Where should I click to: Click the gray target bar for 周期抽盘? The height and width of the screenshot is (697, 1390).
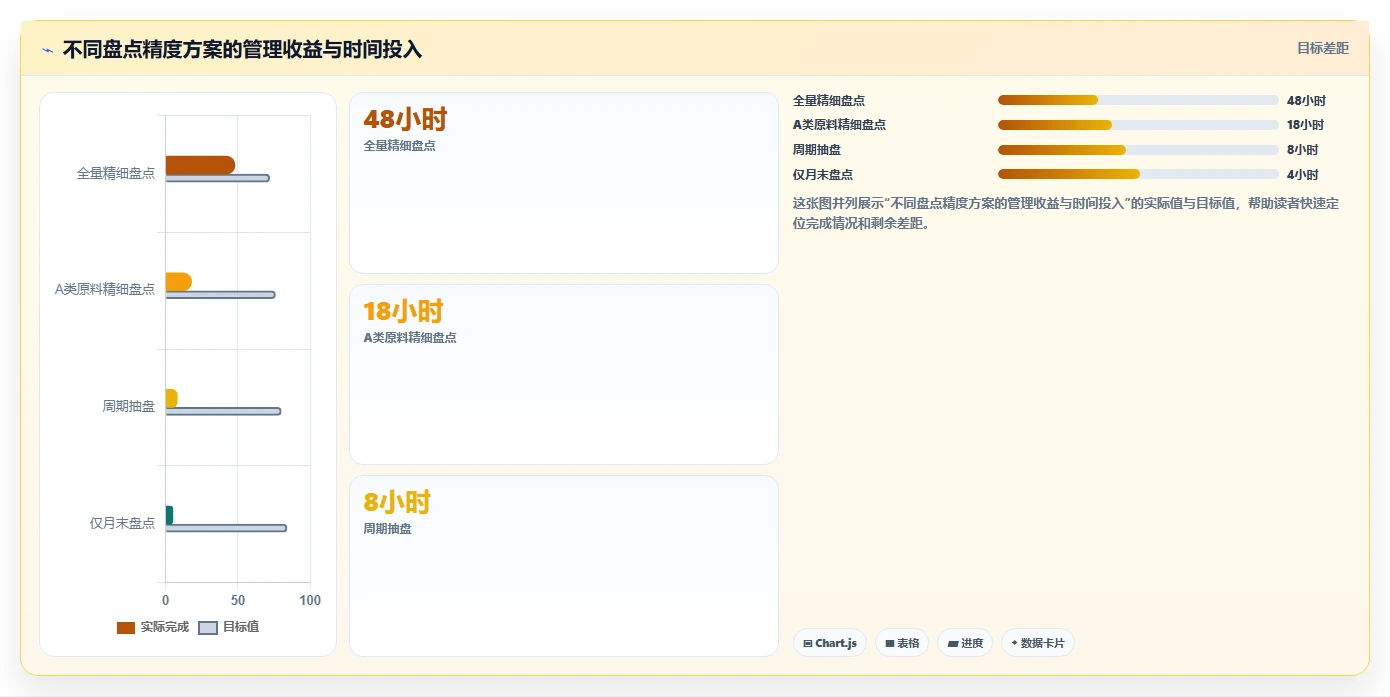[223, 411]
